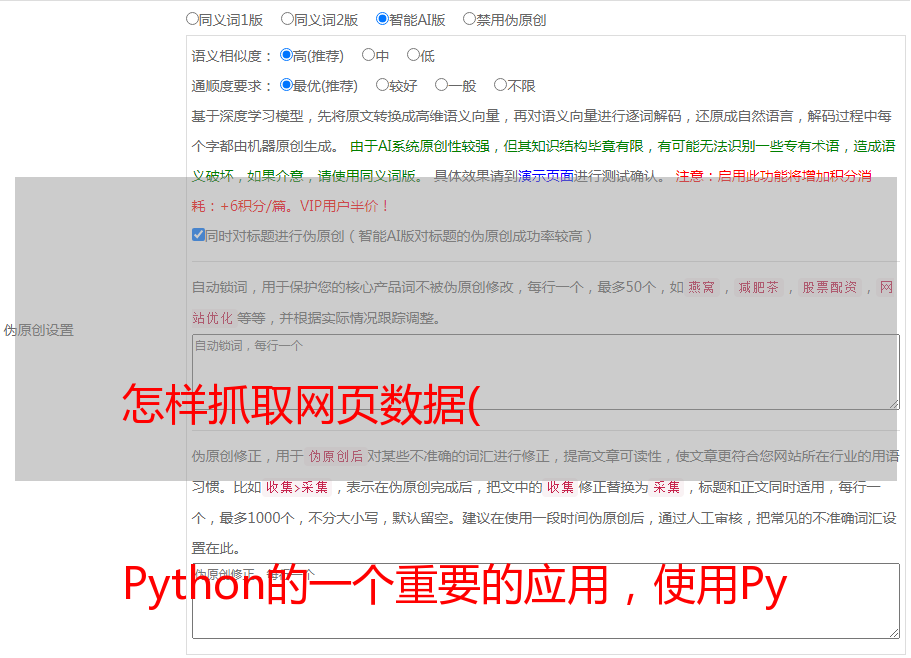The width and height of the screenshot is (911, 658).
Task: Set 通顺度要求 to 不限
Action: (x=500, y=85)
